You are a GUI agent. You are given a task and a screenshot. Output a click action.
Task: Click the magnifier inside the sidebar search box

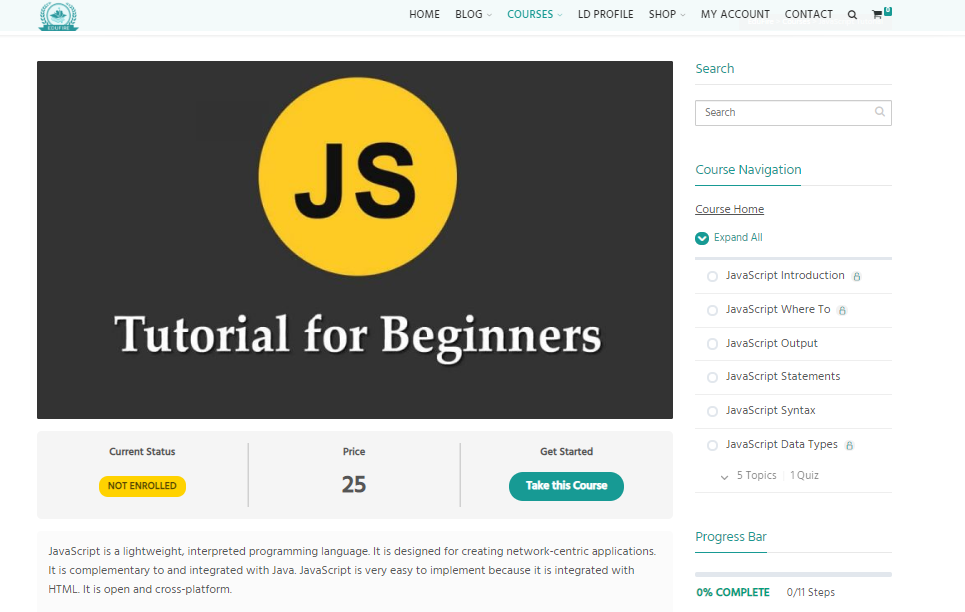pos(880,111)
